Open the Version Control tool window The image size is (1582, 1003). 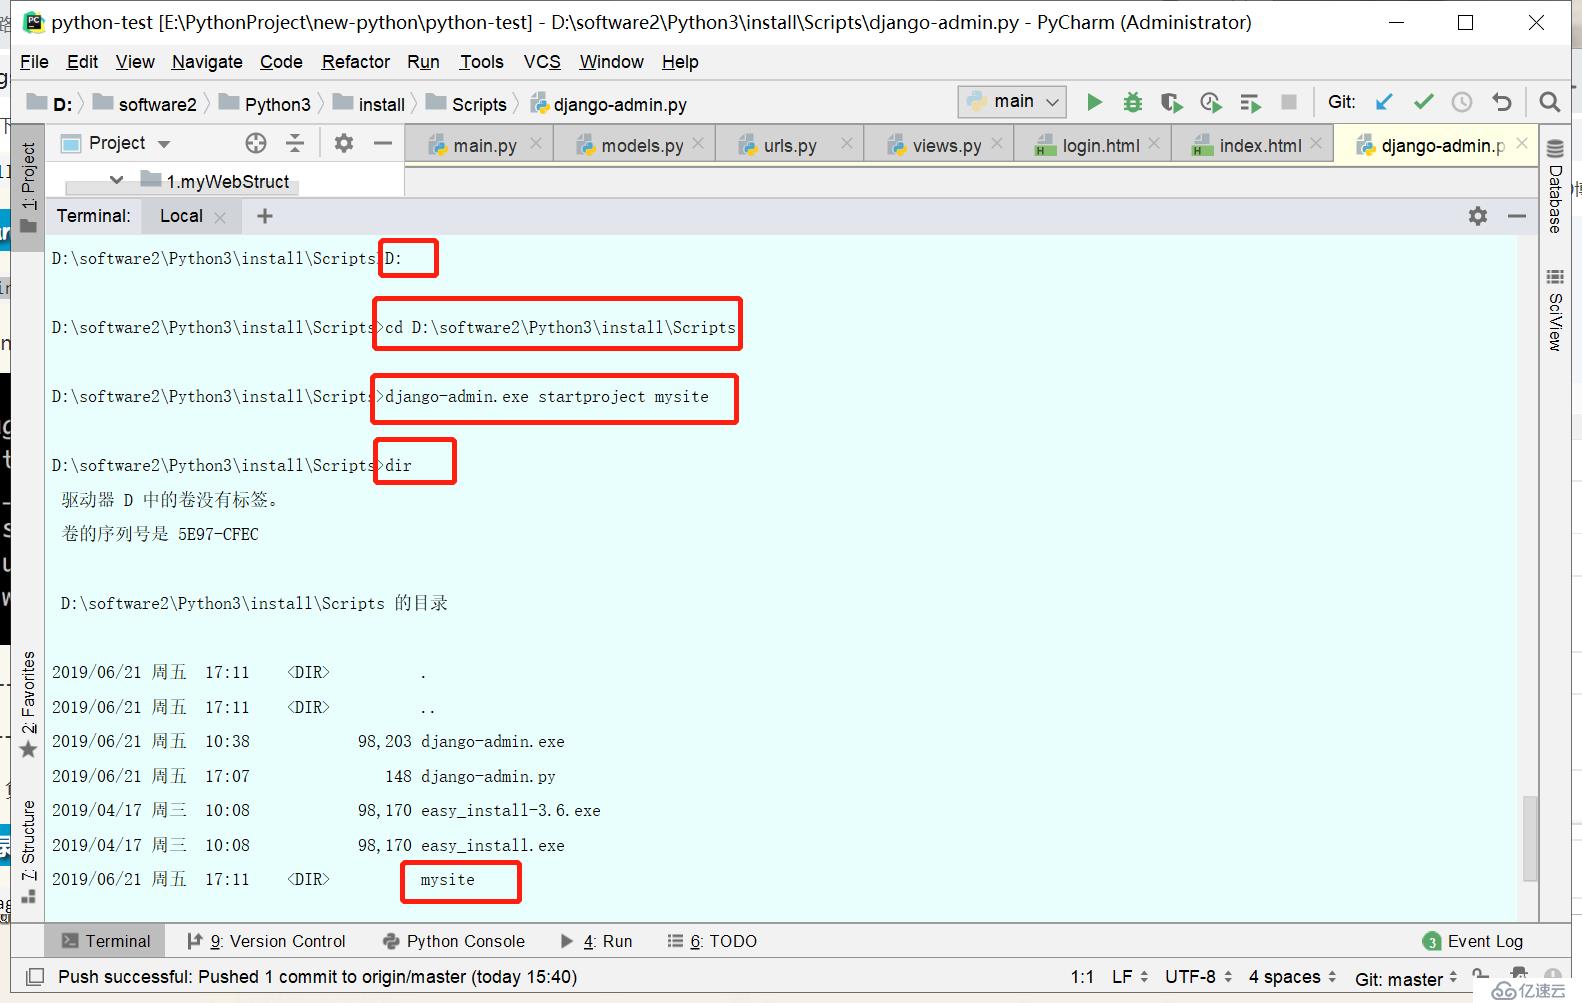pyautogui.click(x=266, y=941)
